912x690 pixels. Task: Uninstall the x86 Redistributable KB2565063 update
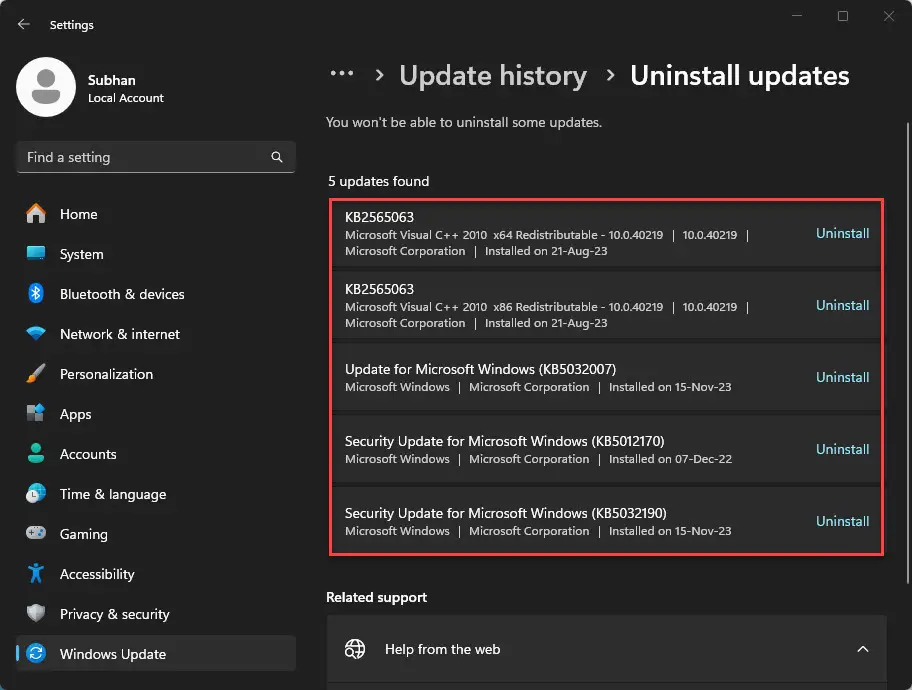click(x=842, y=305)
